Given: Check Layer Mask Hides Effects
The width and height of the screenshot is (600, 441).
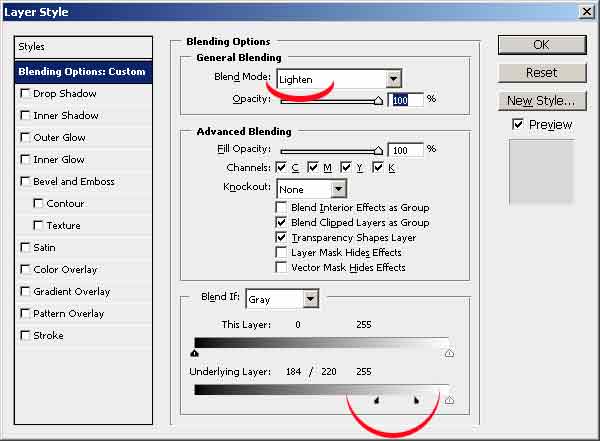Looking at the screenshot, I should 281,252.
